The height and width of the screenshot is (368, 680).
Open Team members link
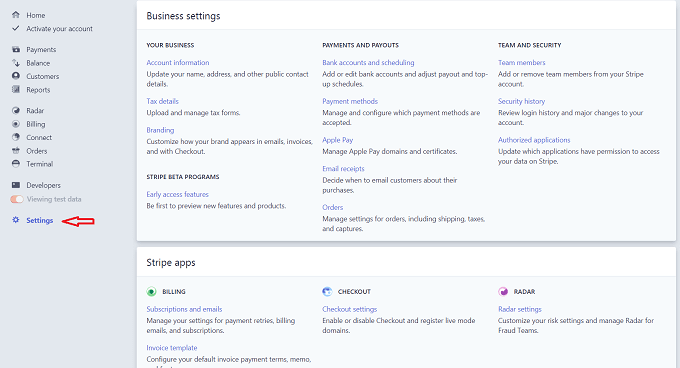(522, 62)
